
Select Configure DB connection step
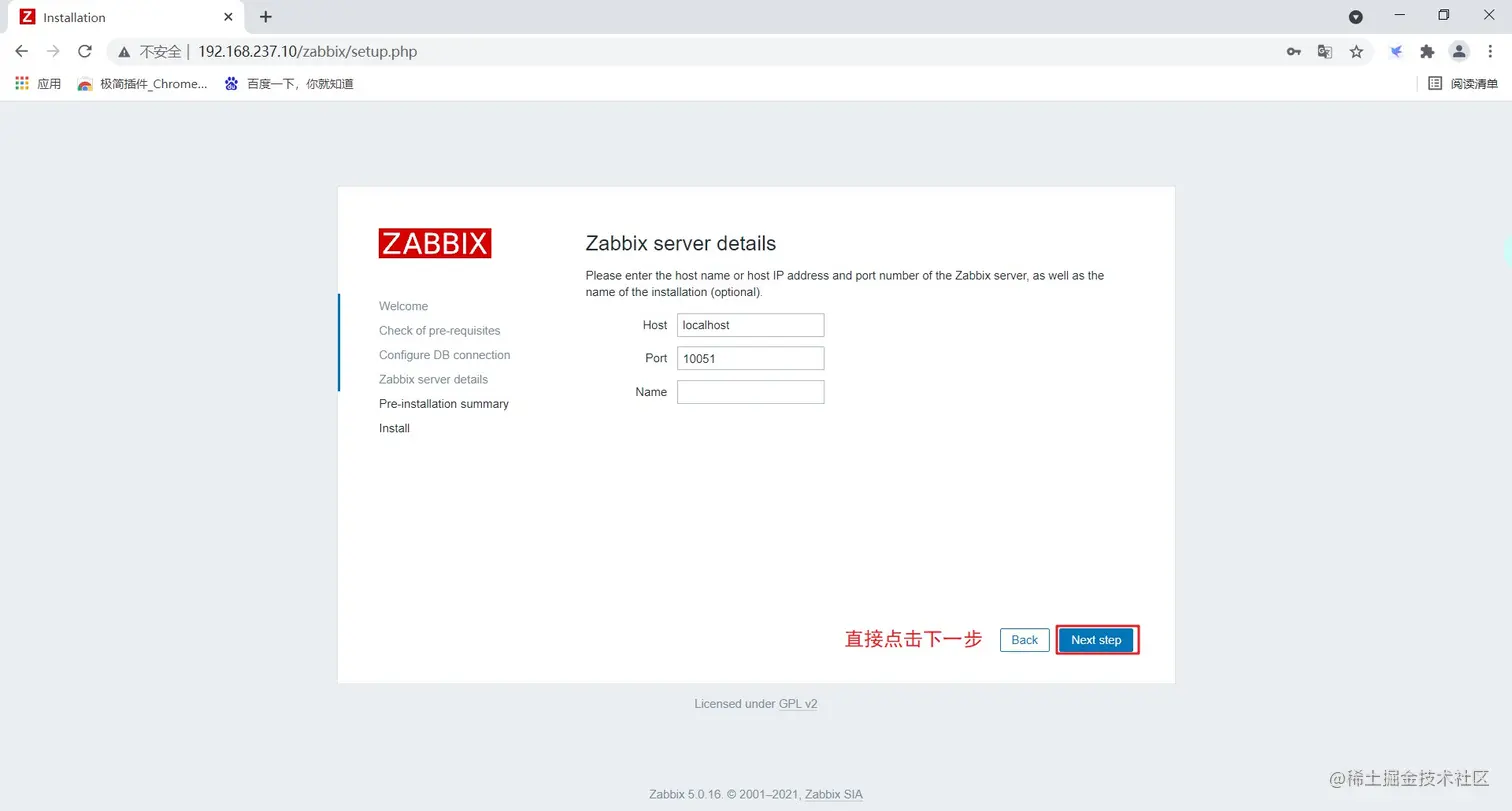click(445, 355)
